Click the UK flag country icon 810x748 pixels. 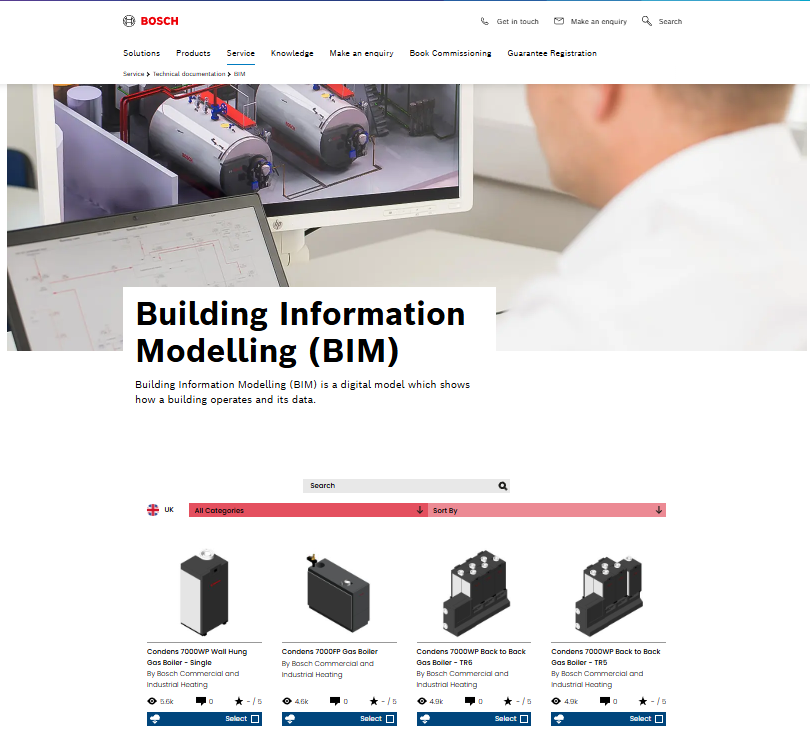[153, 510]
